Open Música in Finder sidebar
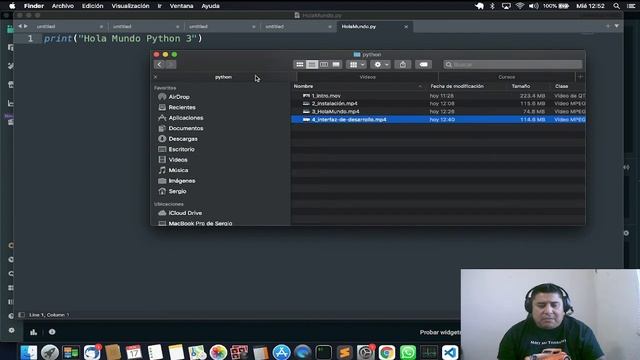 point(173,170)
